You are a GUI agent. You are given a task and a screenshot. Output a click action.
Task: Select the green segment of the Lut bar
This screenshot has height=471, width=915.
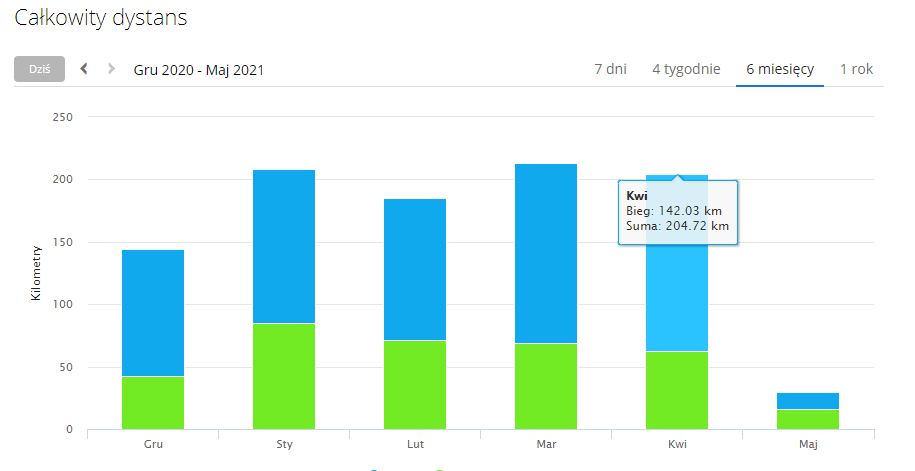pyautogui.click(x=415, y=385)
